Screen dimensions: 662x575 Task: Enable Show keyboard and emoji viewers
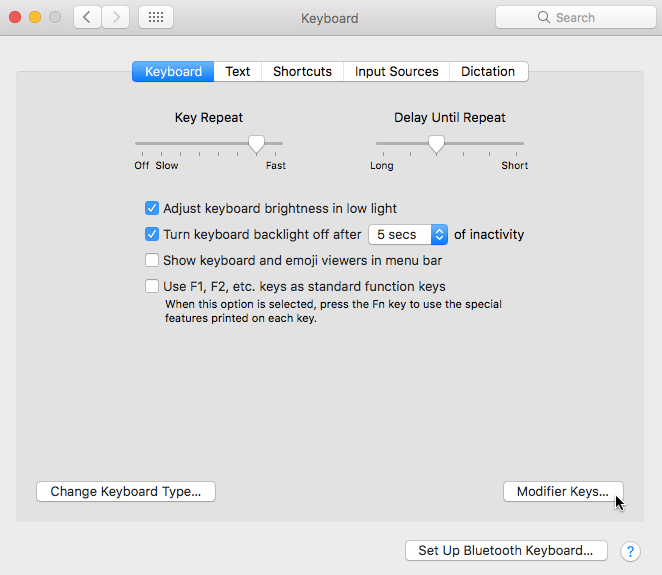[x=152, y=260]
